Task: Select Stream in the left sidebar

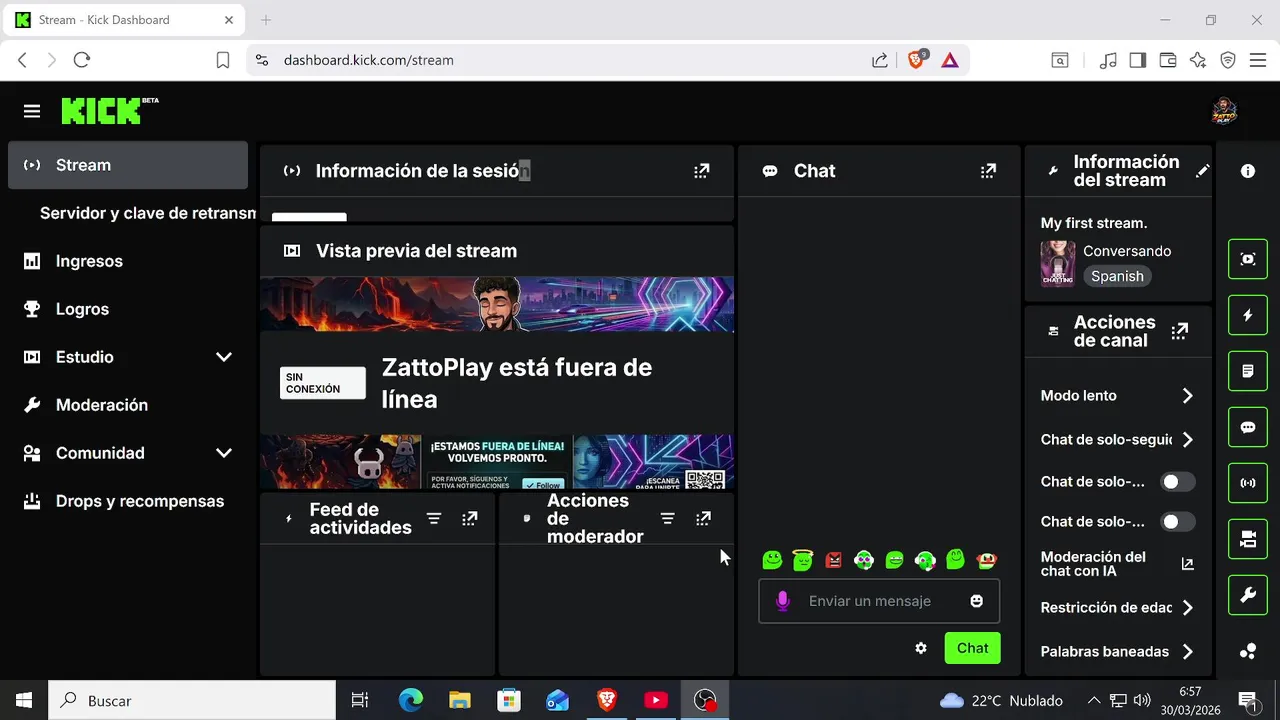Action: [128, 165]
